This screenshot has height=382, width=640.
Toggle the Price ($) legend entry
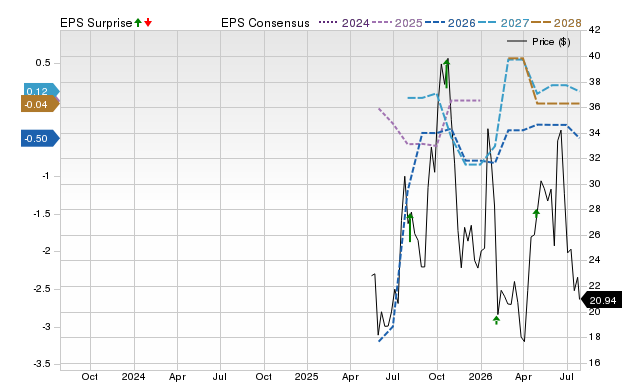(539, 42)
